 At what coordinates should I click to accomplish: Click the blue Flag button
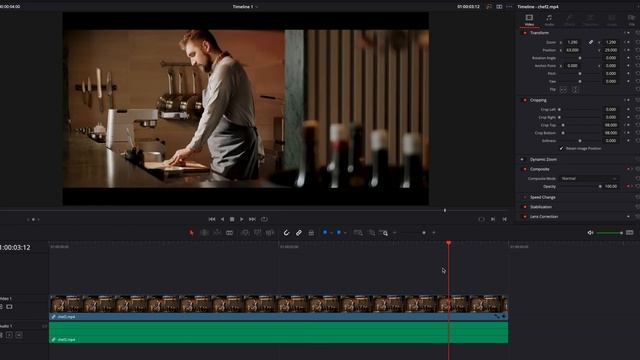(325, 232)
